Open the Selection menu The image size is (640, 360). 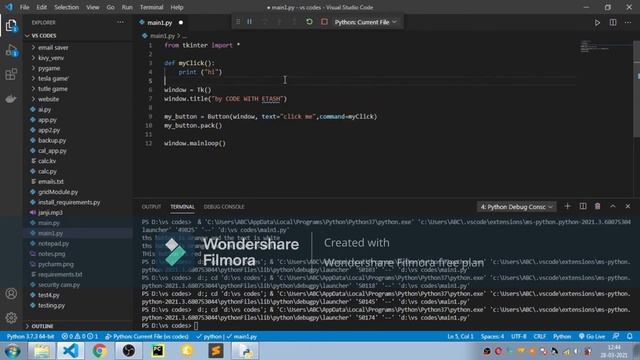pyautogui.click(x=66, y=7)
